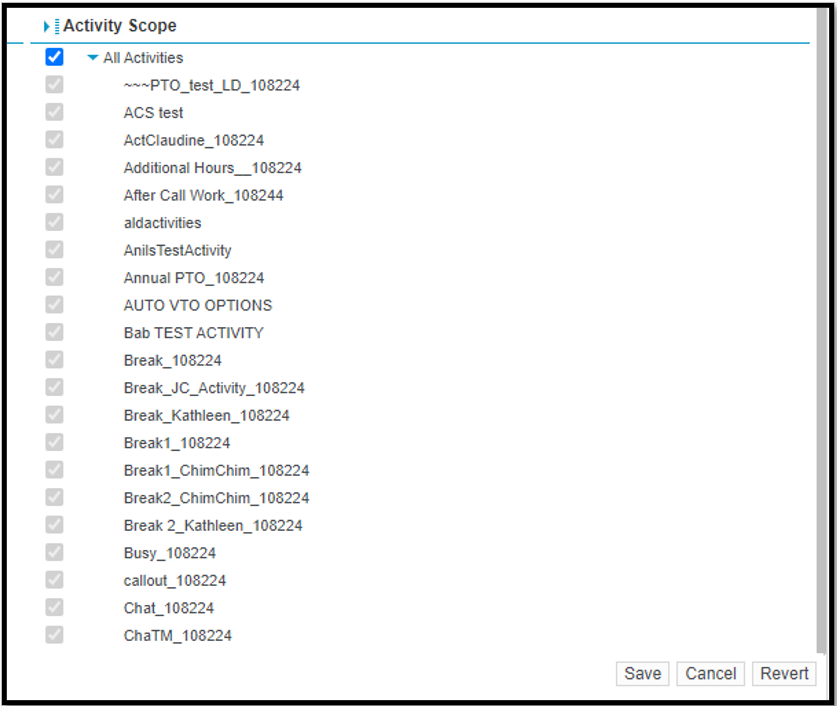Select the Break1_108224 row text
This screenshot has width=837, height=706.
point(177,443)
